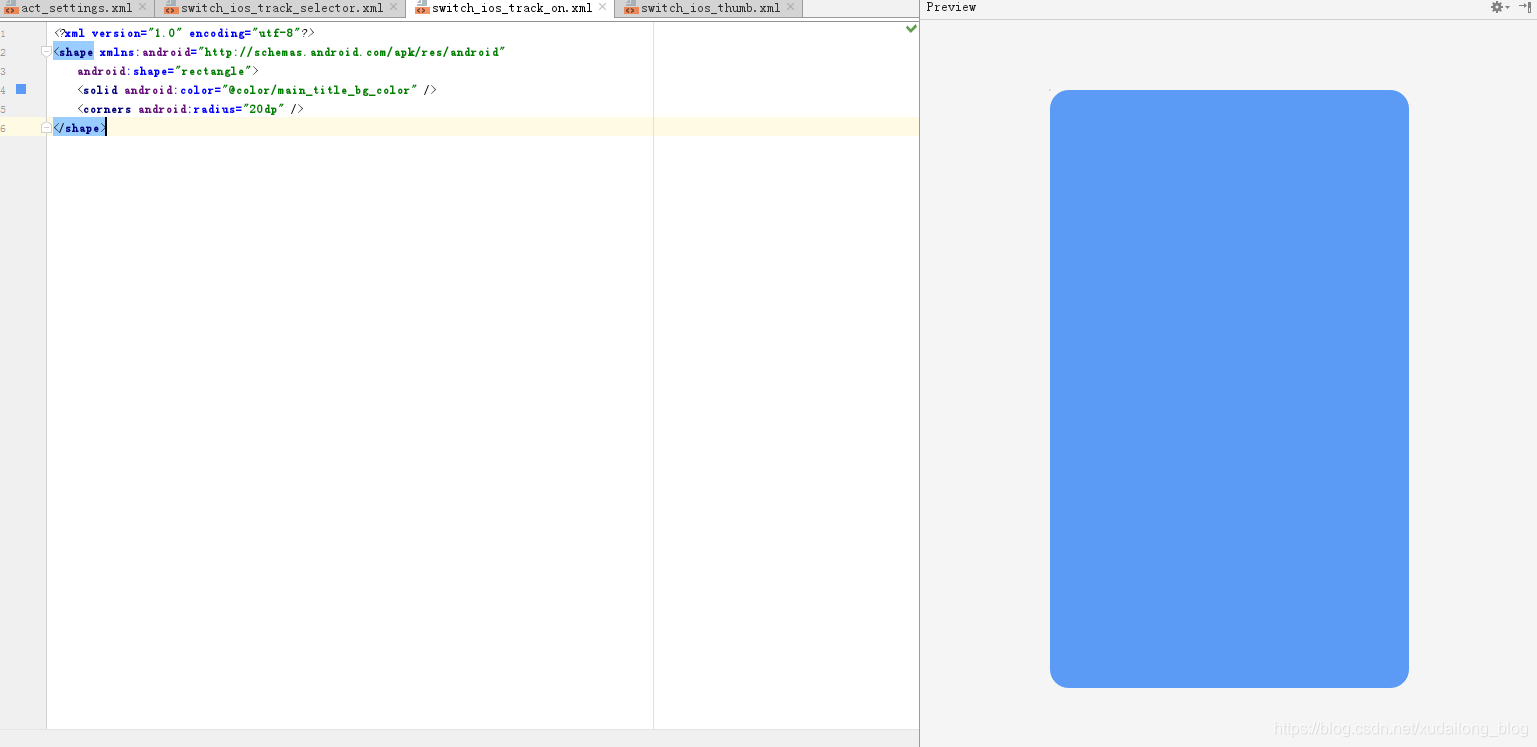Click line number 1 in gutter
The width and height of the screenshot is (1537, 747).
click(x=3, y=34)
